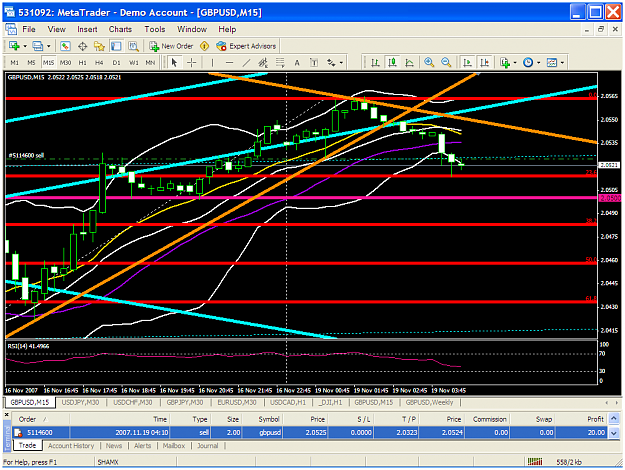The width and height of the screenshot is (625, 470).
Task: Select the arrow cursor tool
Action: tap(174, 63)
